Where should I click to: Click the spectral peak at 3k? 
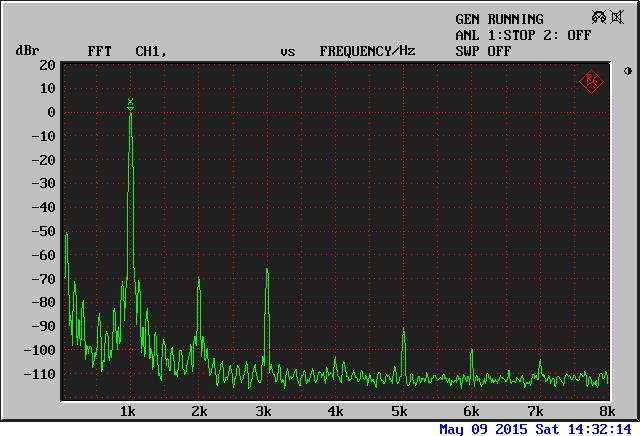pyautogui.click(x=266, y=271)
